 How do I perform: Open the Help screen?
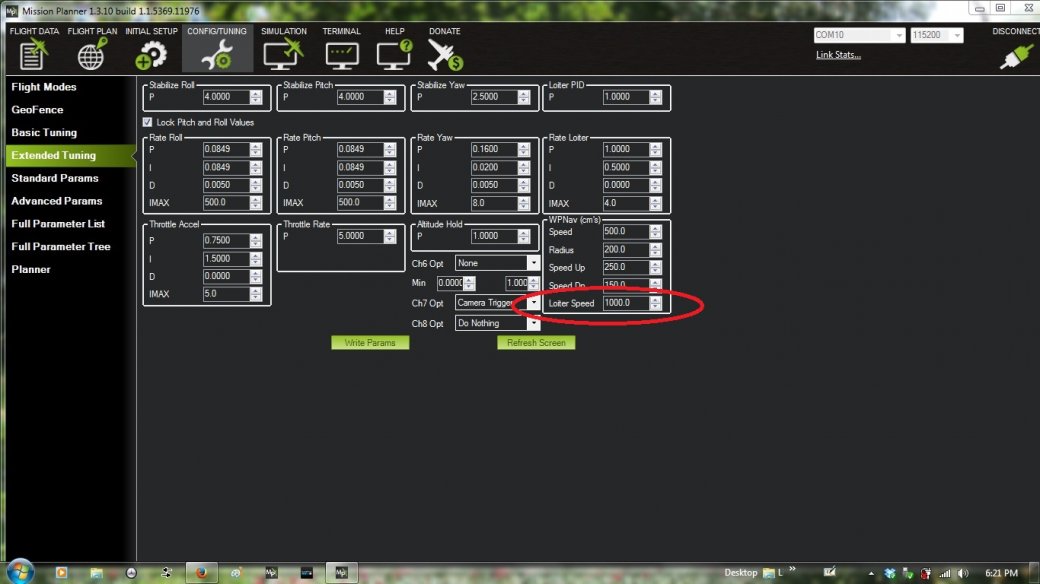pyautogui.click(x=394, y=52)
